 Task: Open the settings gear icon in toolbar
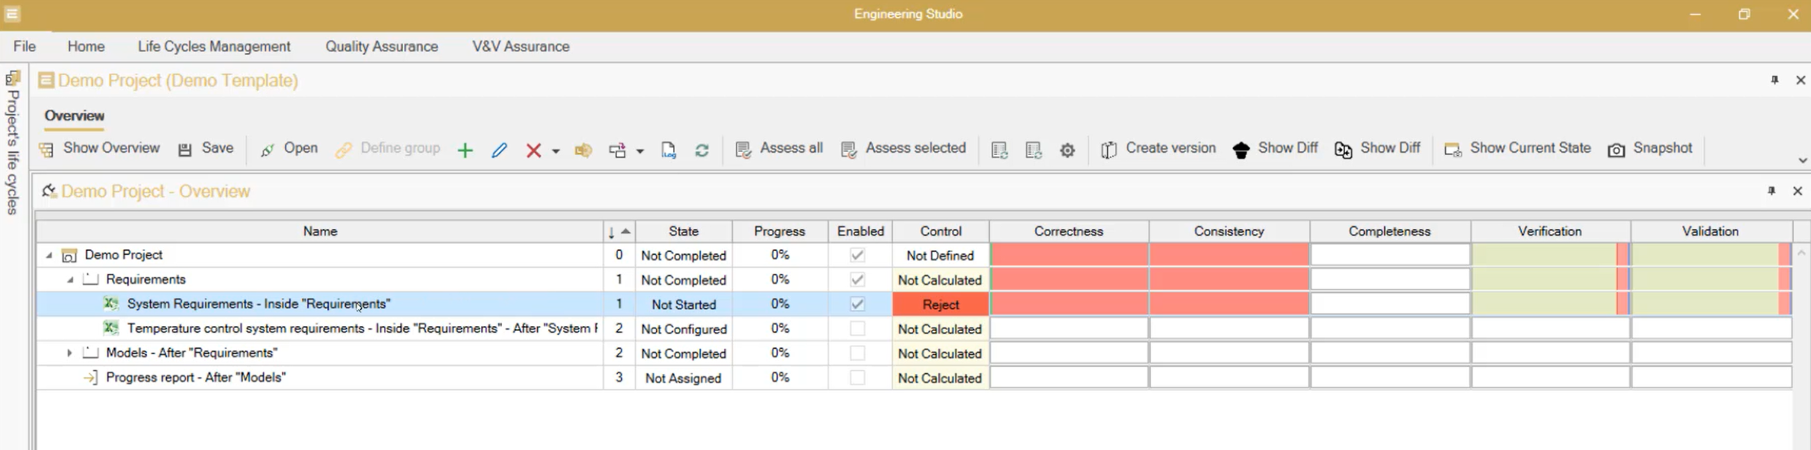coord(1068,150)
